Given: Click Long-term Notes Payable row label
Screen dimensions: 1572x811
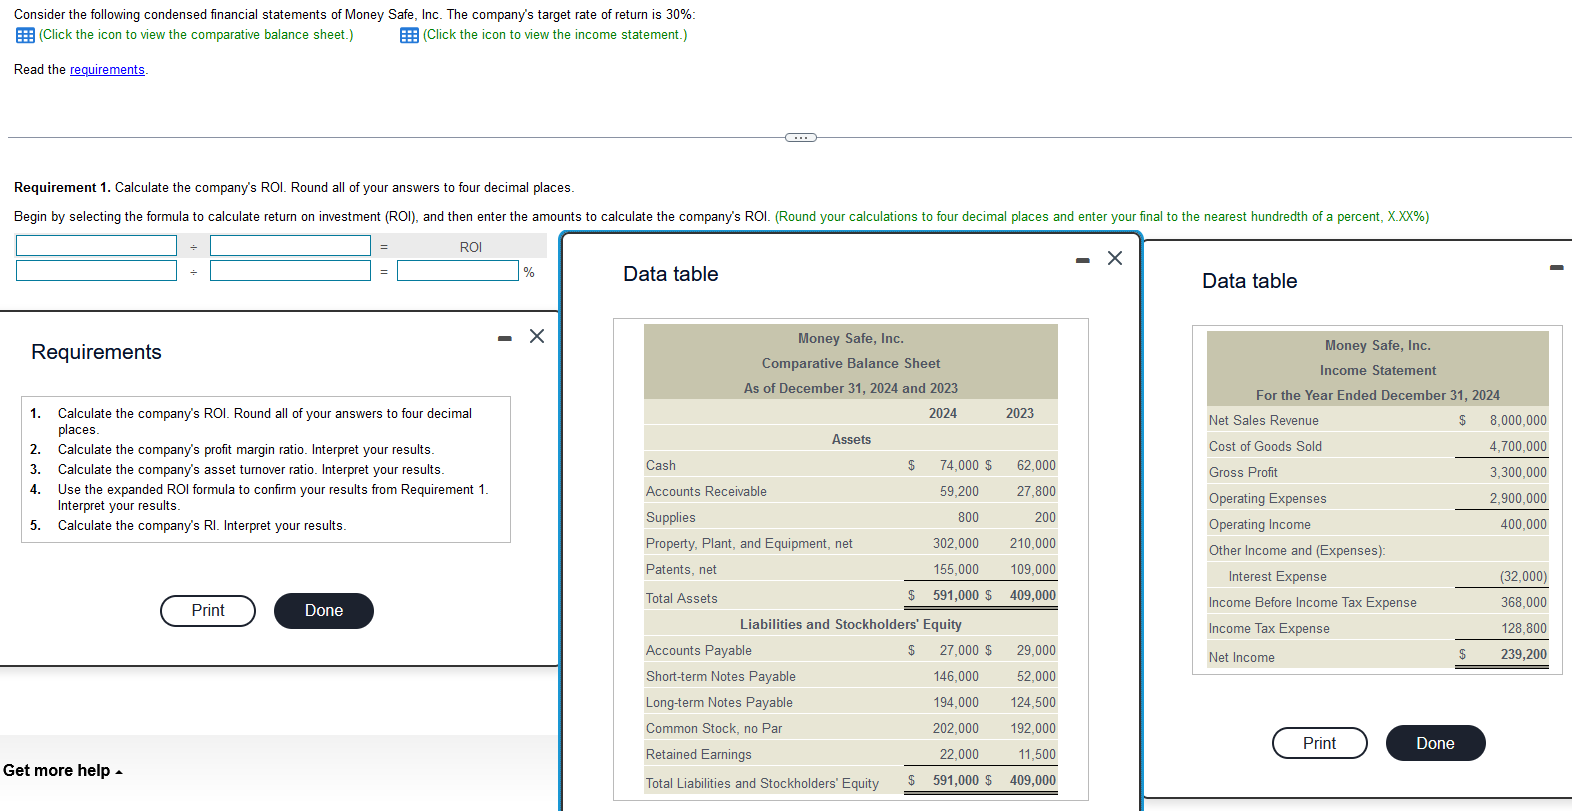Looking at the screenshot, I should [x=719, y=702].
